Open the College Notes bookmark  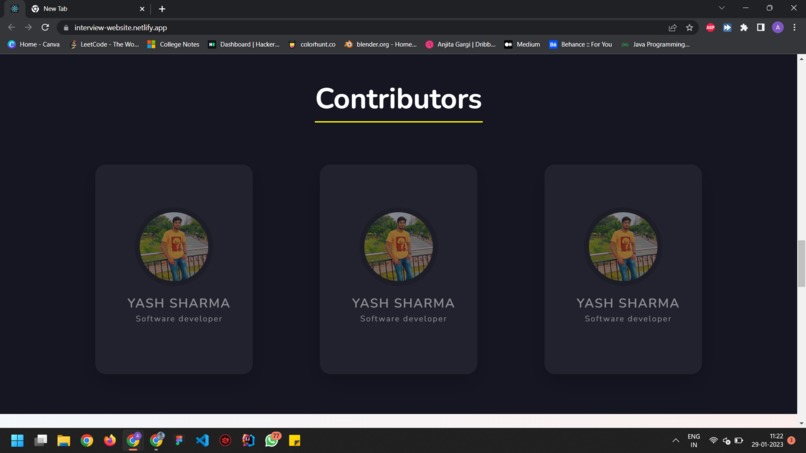point(173,45)
